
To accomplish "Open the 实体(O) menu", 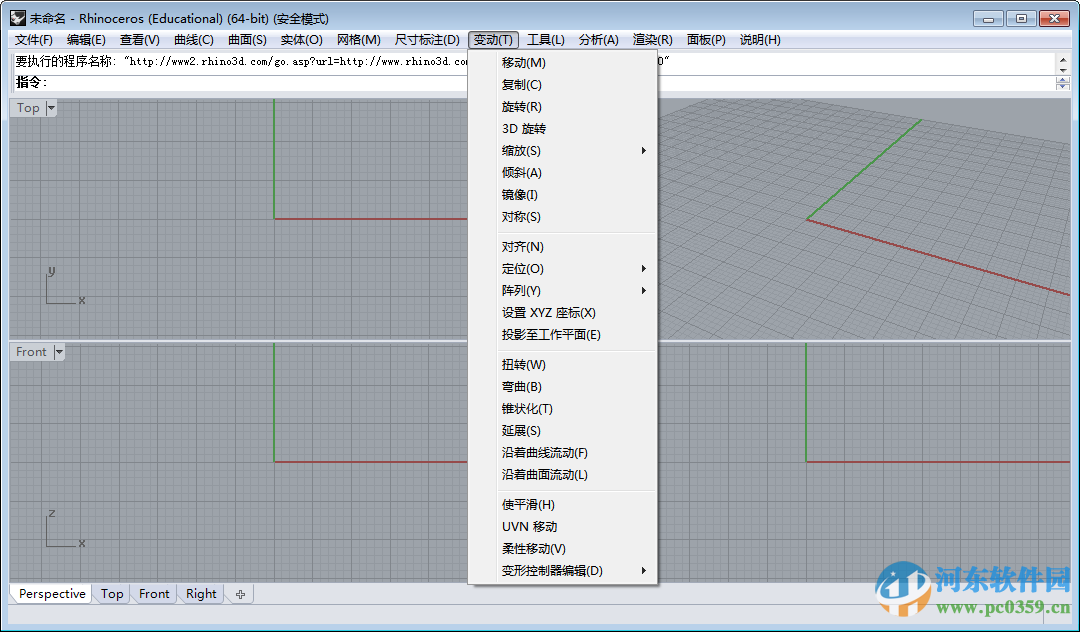I will [302, 40].
